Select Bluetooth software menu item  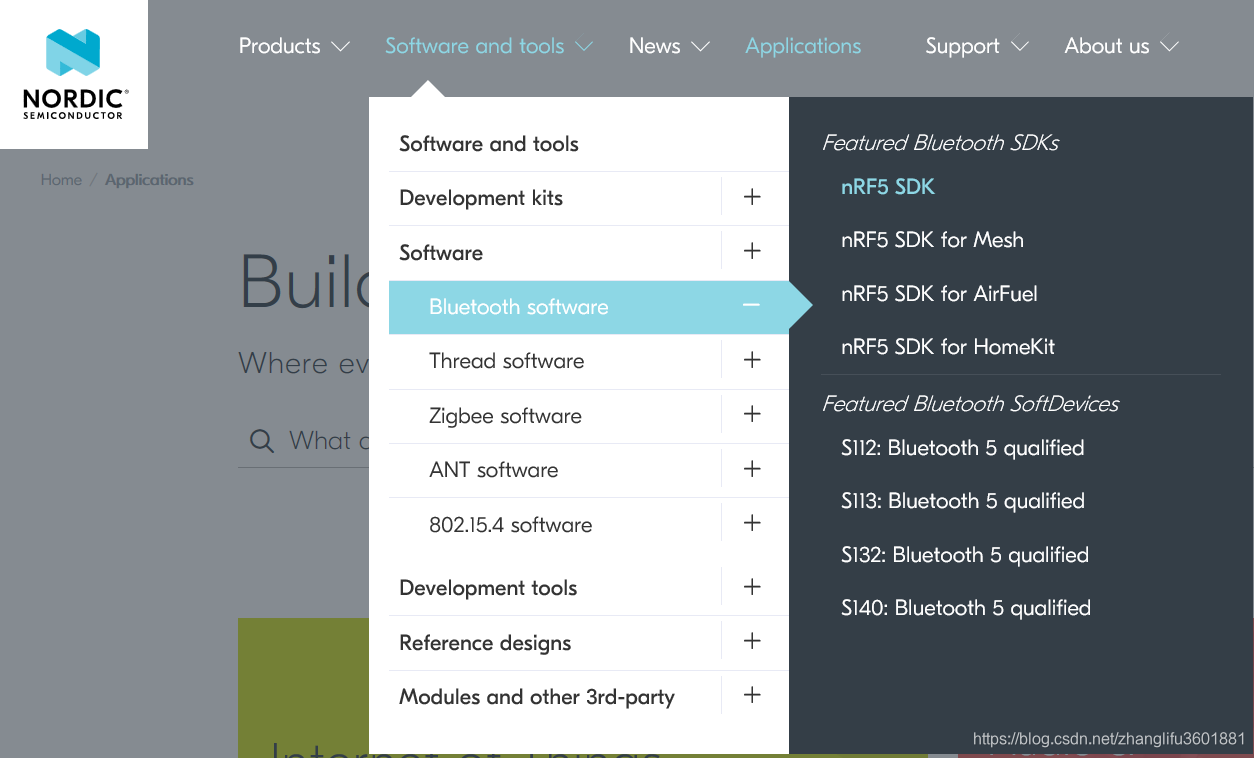click(x=518, y=307)
